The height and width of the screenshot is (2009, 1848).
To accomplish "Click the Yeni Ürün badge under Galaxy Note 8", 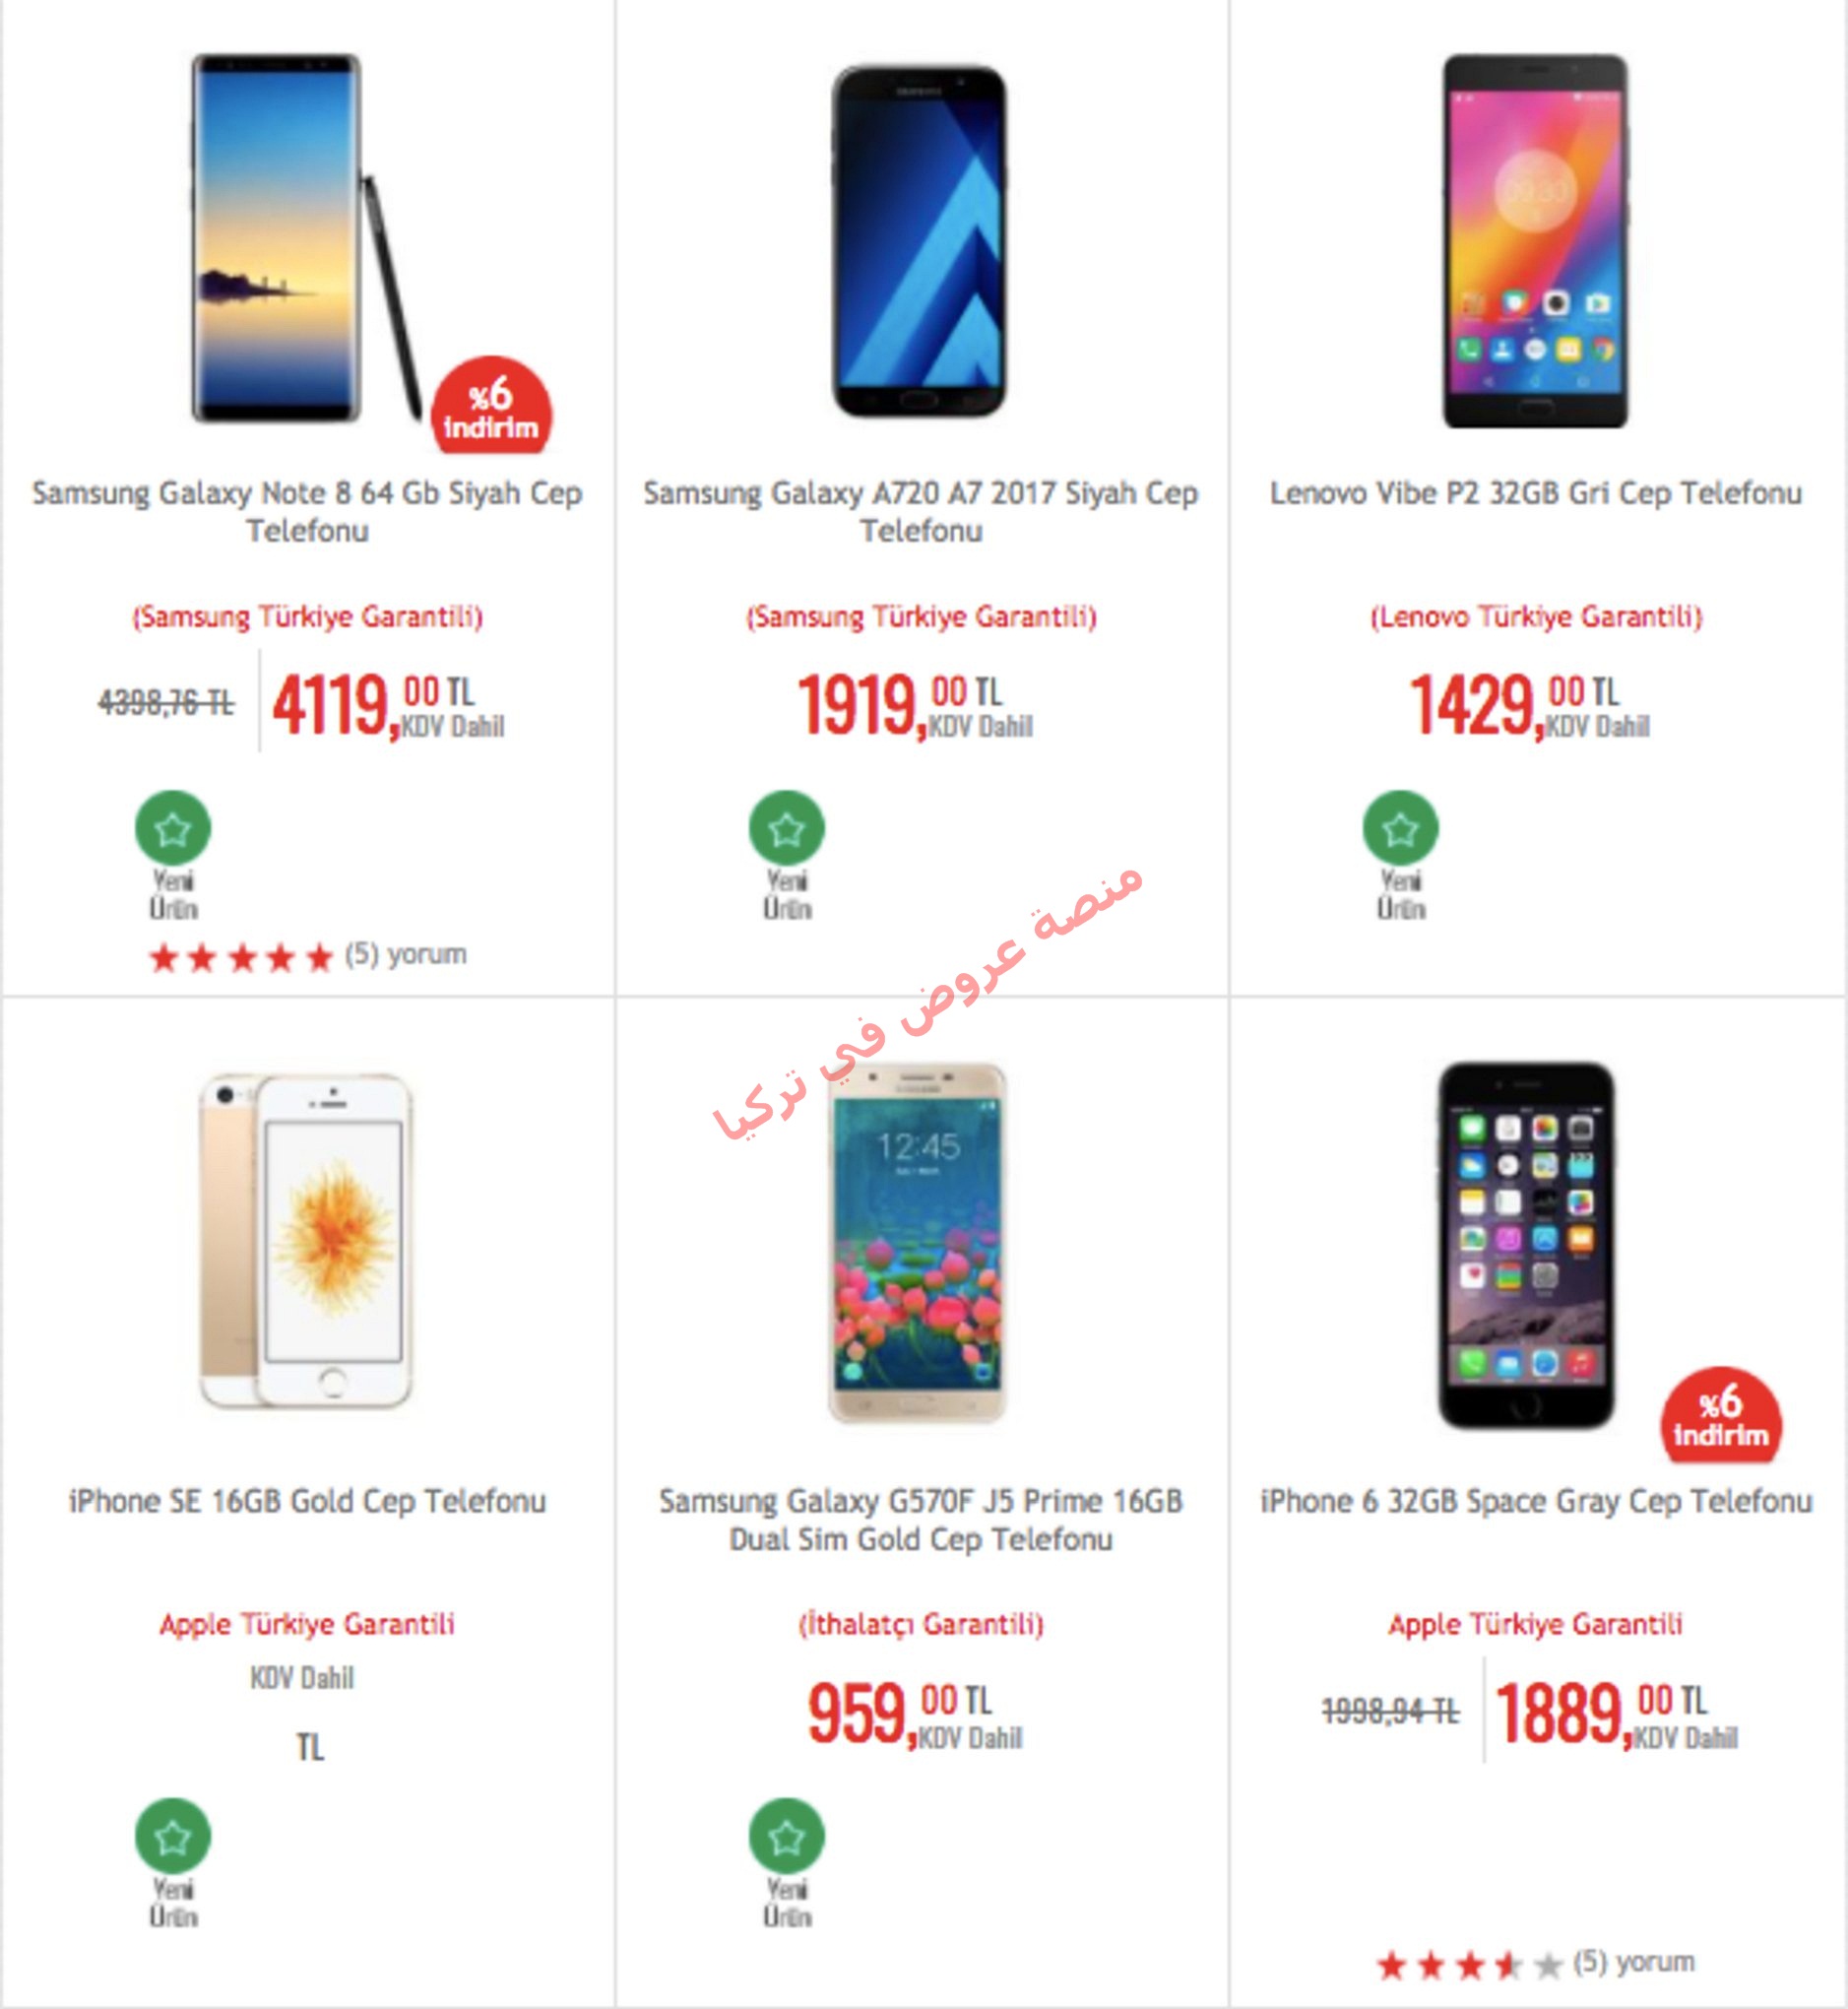I will tap(173, 855).
